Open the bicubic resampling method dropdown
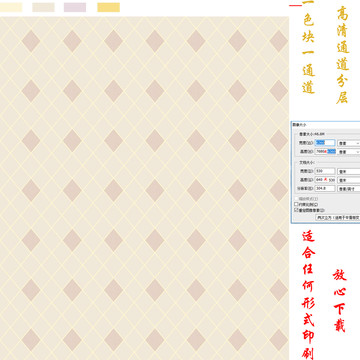This screenshot has height=360, width=360. coord(338,217)
